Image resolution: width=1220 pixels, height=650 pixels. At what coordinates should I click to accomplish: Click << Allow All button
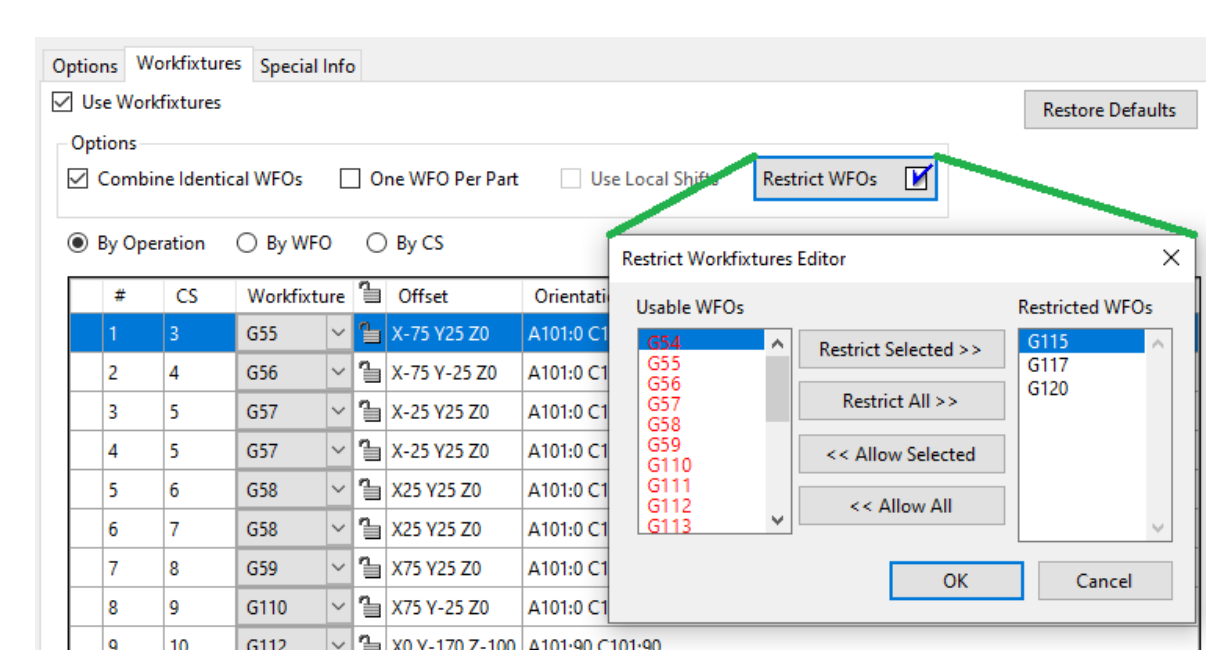click(901, 506)
